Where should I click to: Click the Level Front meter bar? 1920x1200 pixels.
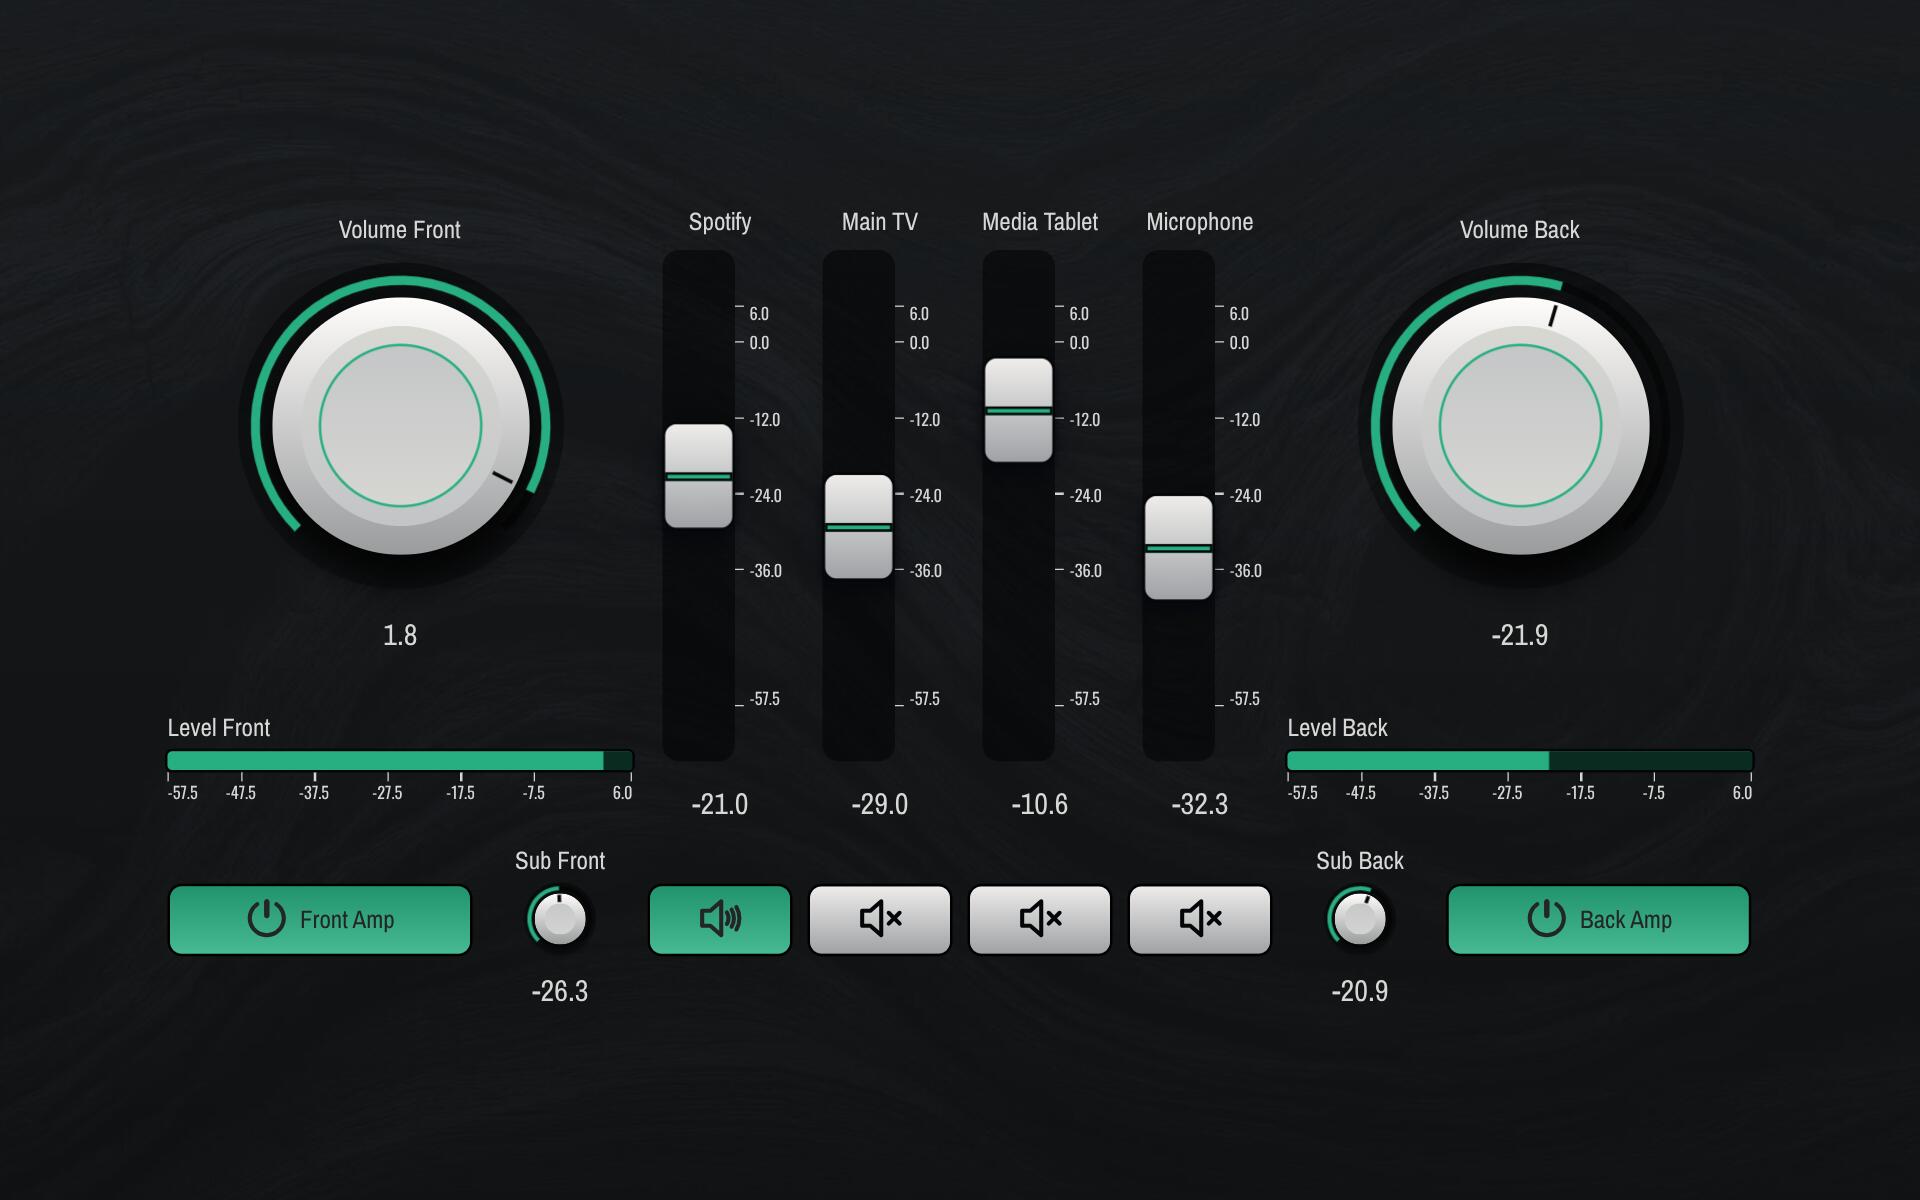tap(400, 761)
